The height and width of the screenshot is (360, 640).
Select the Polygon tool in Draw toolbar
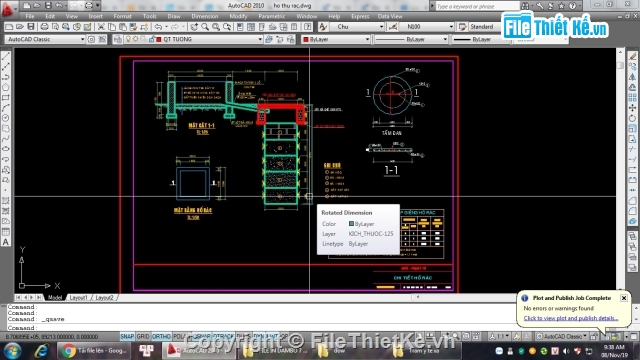(6, 87)
